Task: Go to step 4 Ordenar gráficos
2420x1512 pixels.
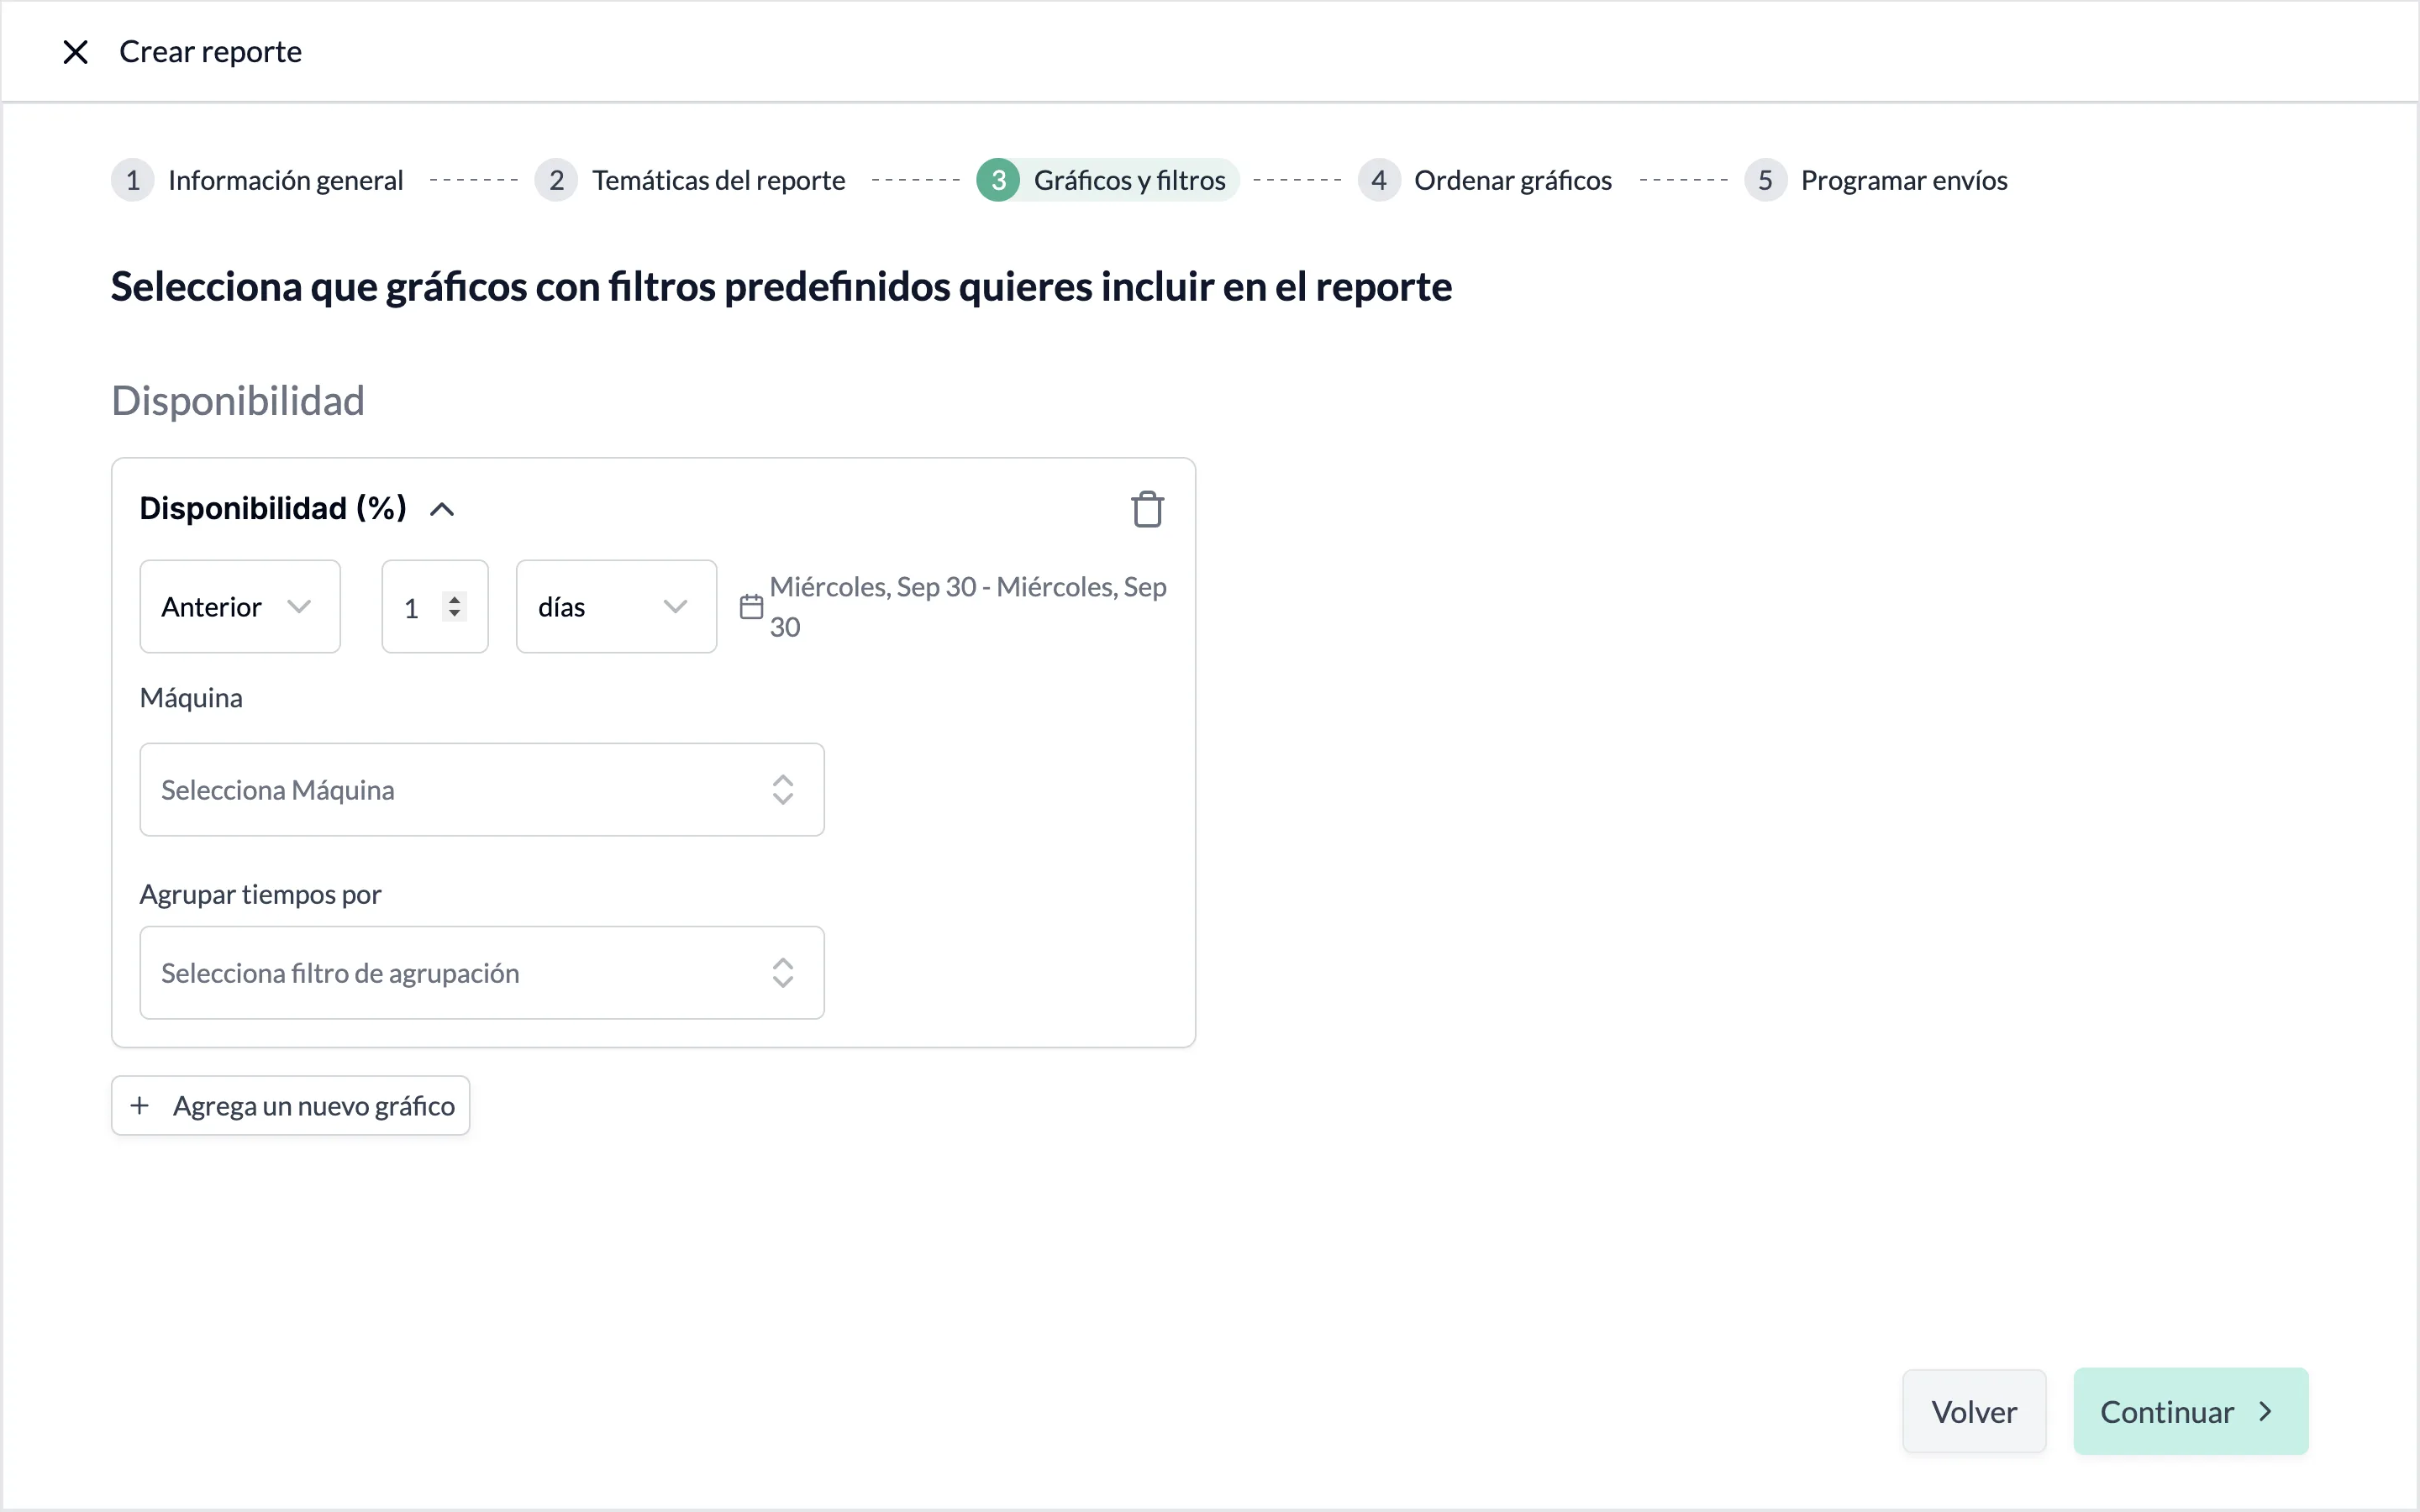Action: (1485, 180)
